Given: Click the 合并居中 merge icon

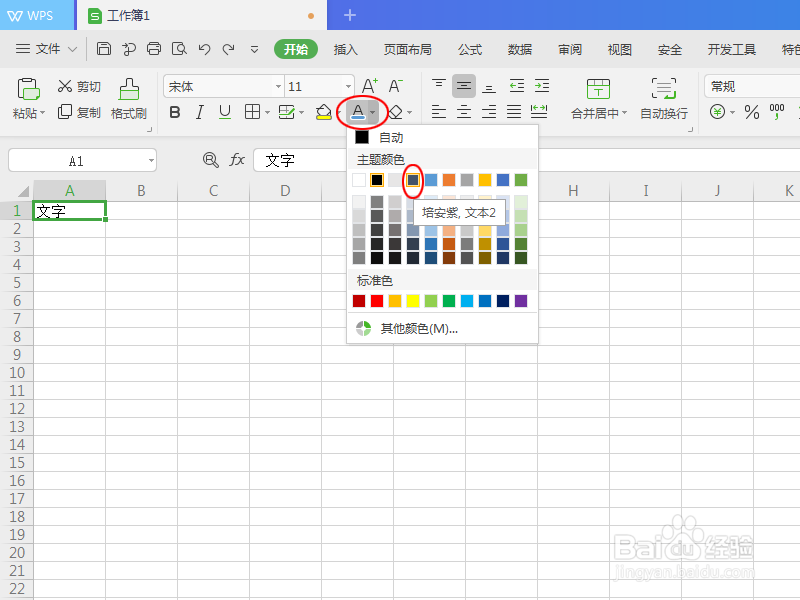Looking at the screenshot, I should tap(598, 89).
